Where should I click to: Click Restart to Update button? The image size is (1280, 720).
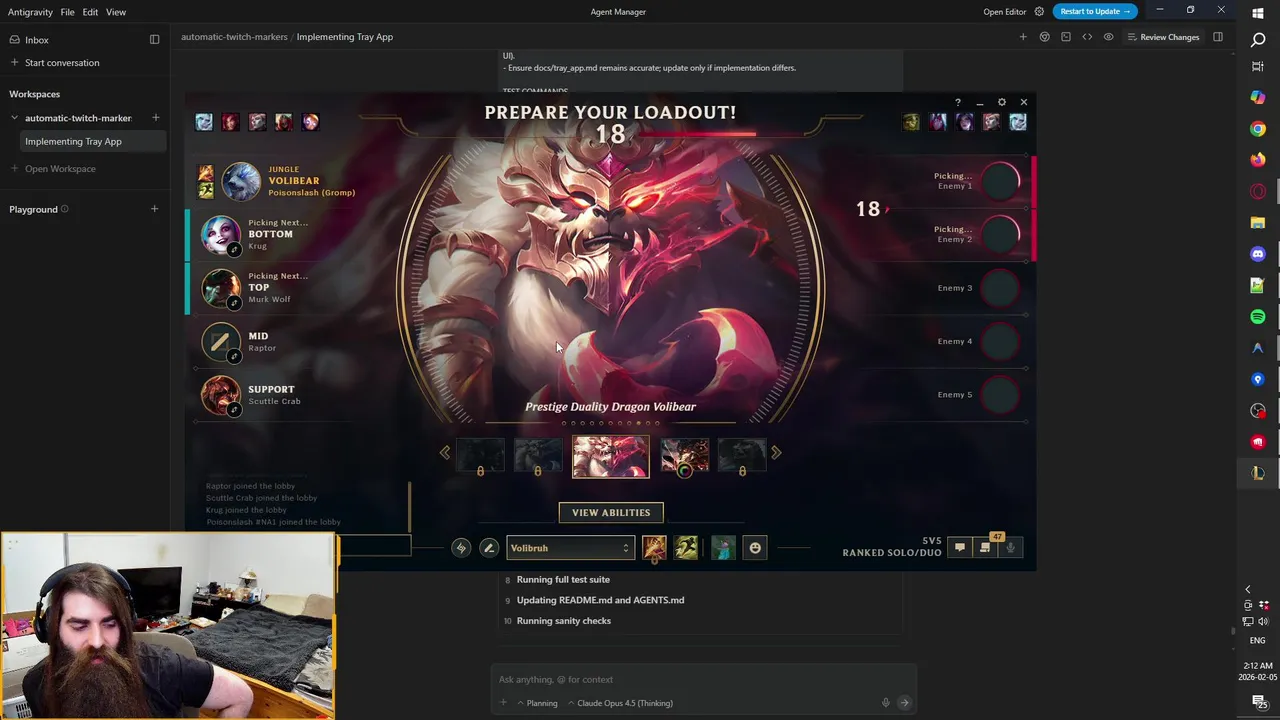(1095, 12)
